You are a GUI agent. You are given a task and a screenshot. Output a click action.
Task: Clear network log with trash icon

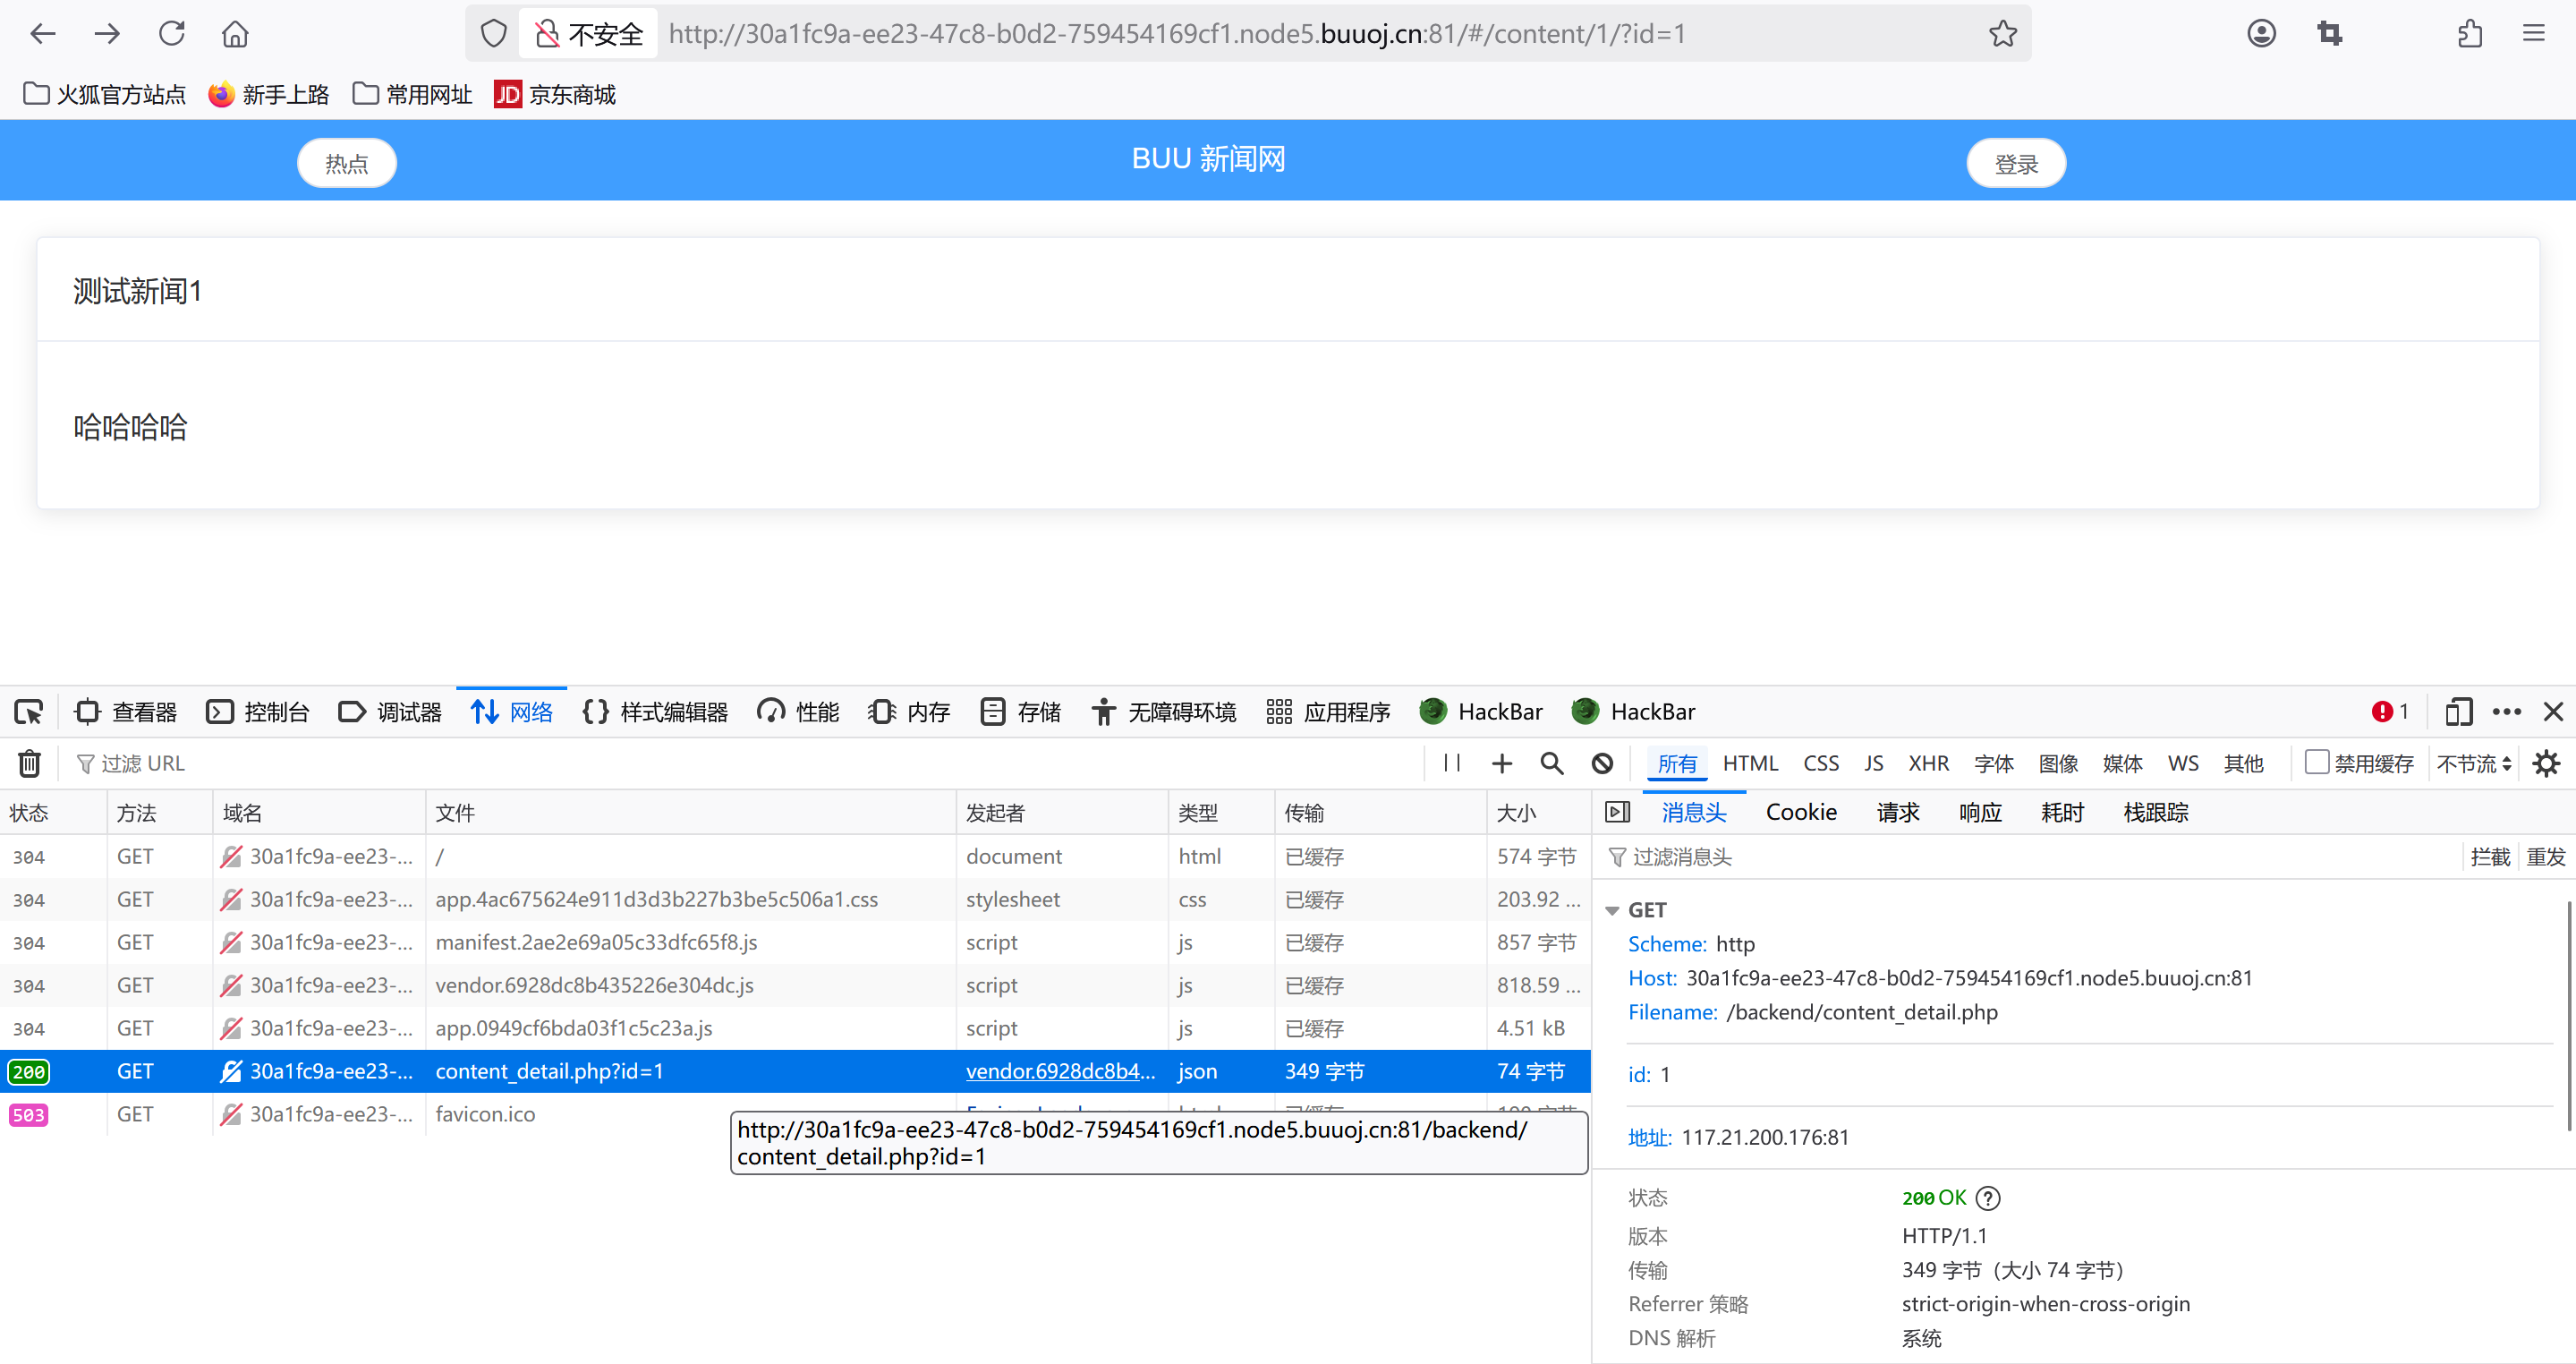coord(29,764)
